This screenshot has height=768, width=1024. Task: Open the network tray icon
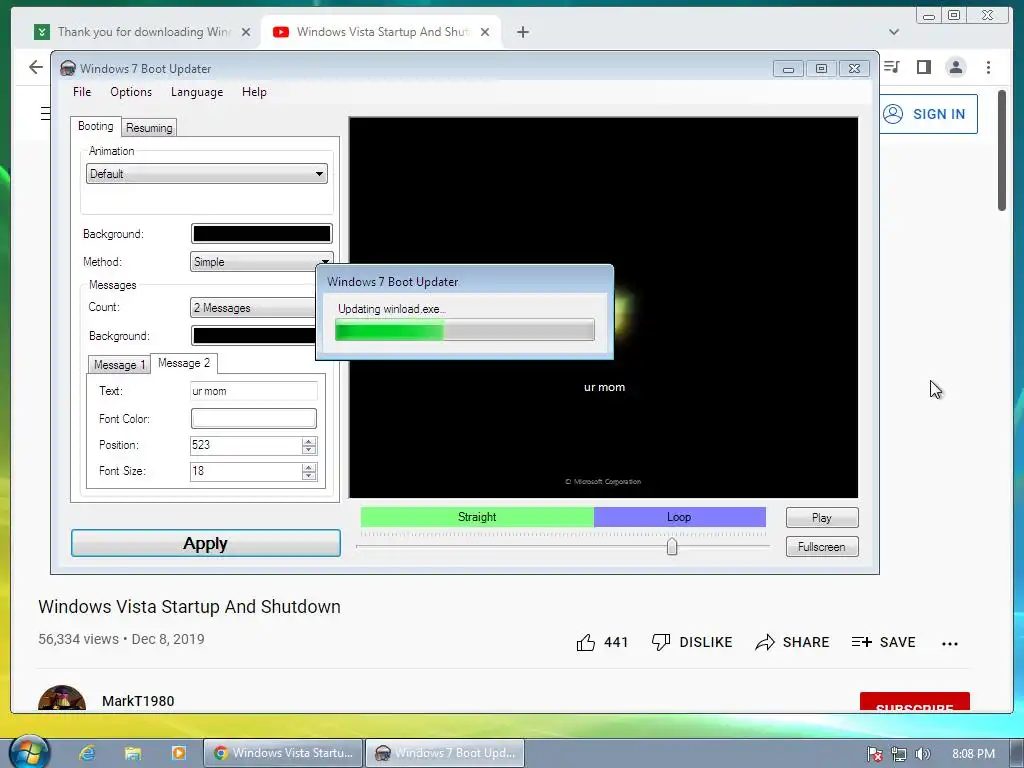tap(899, 754)
